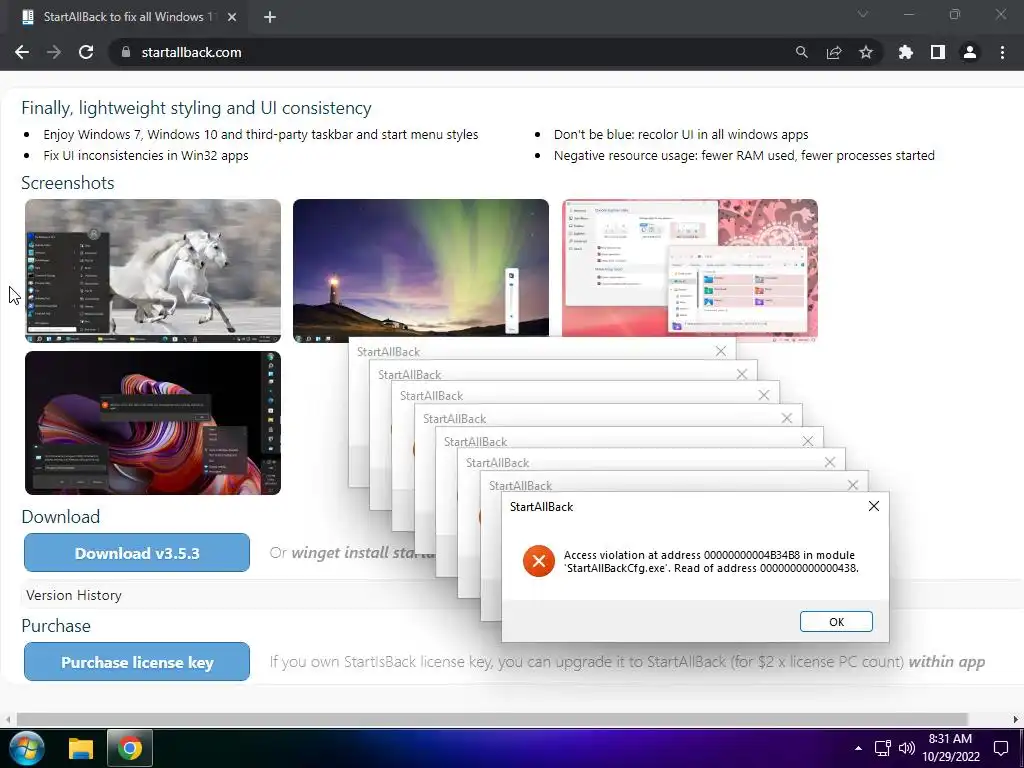Click the 'Enjoy Windows 7, Windows 10' bullet

pos(261,135)
